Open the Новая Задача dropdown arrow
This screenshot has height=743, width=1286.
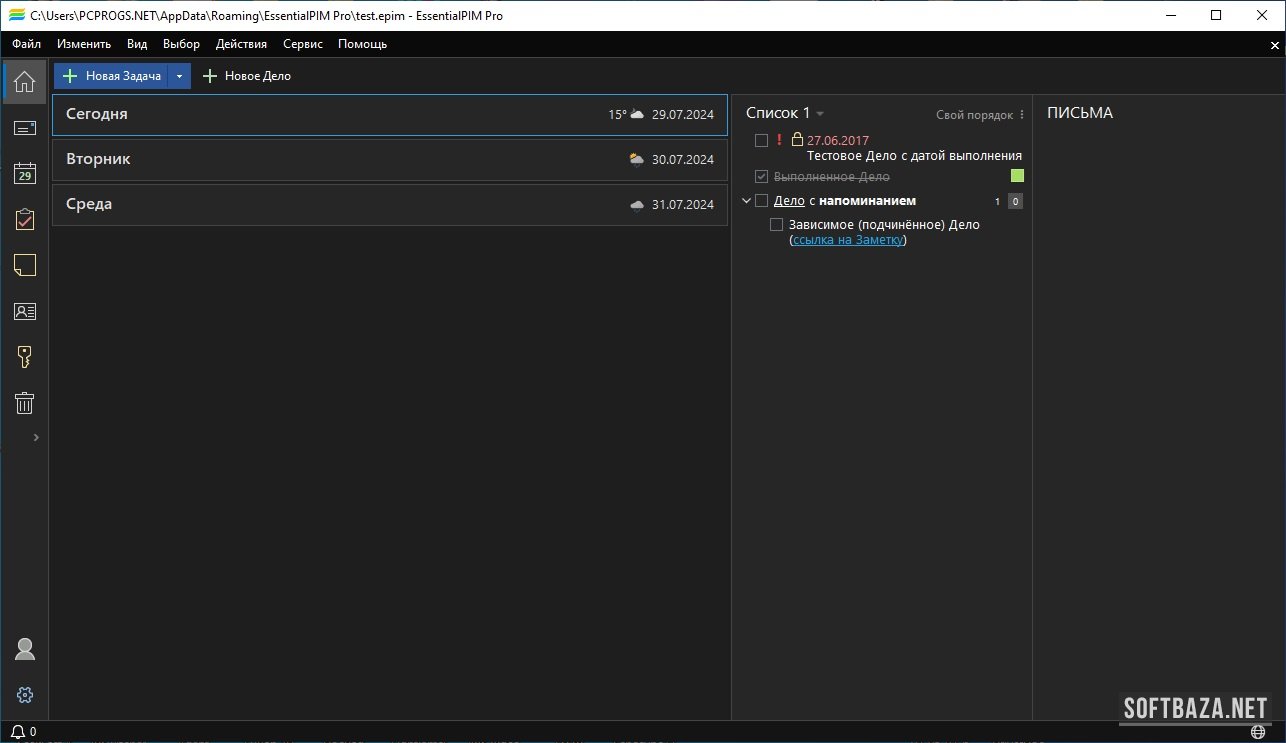(179, 76)
